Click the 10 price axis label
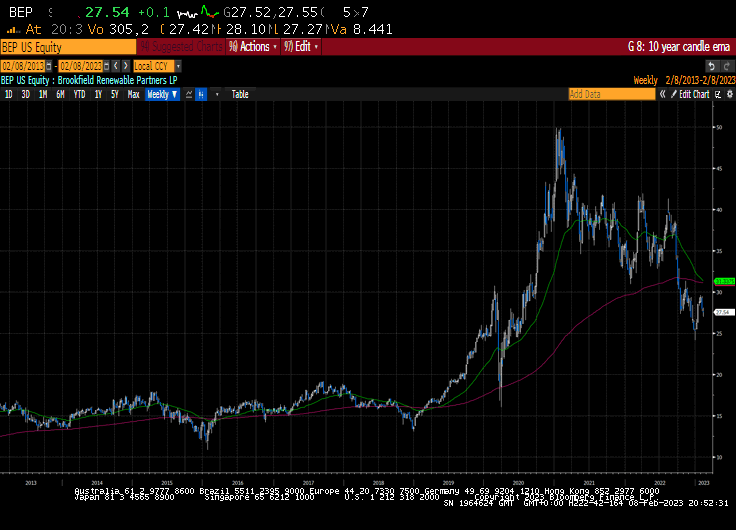 [720, 457]
